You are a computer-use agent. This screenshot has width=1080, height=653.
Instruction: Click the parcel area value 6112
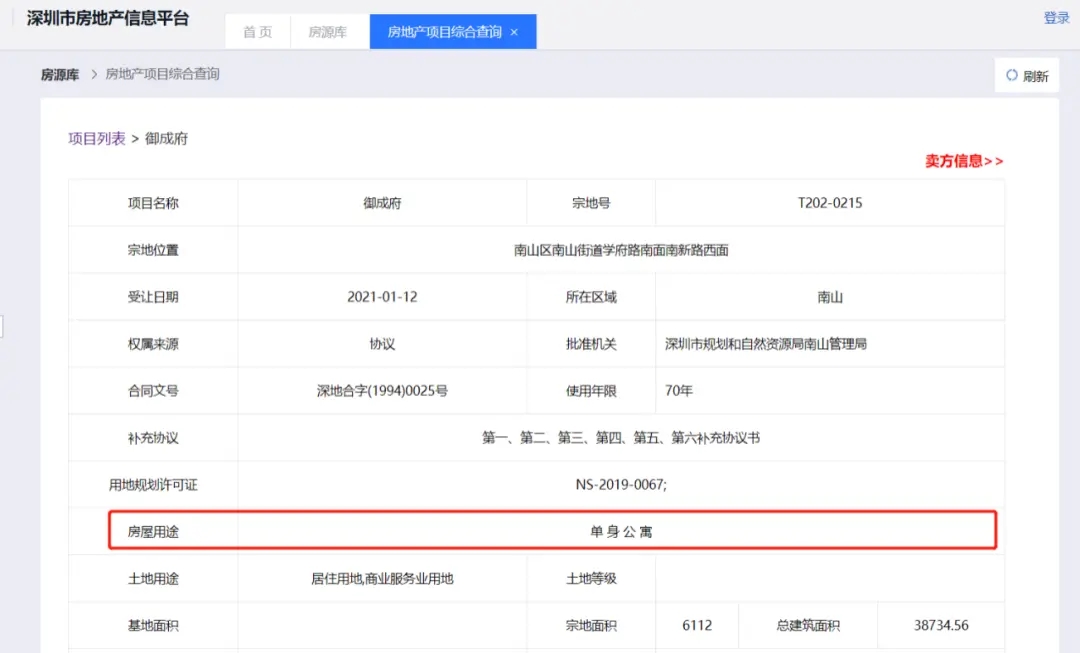click(x=697, y=625)
